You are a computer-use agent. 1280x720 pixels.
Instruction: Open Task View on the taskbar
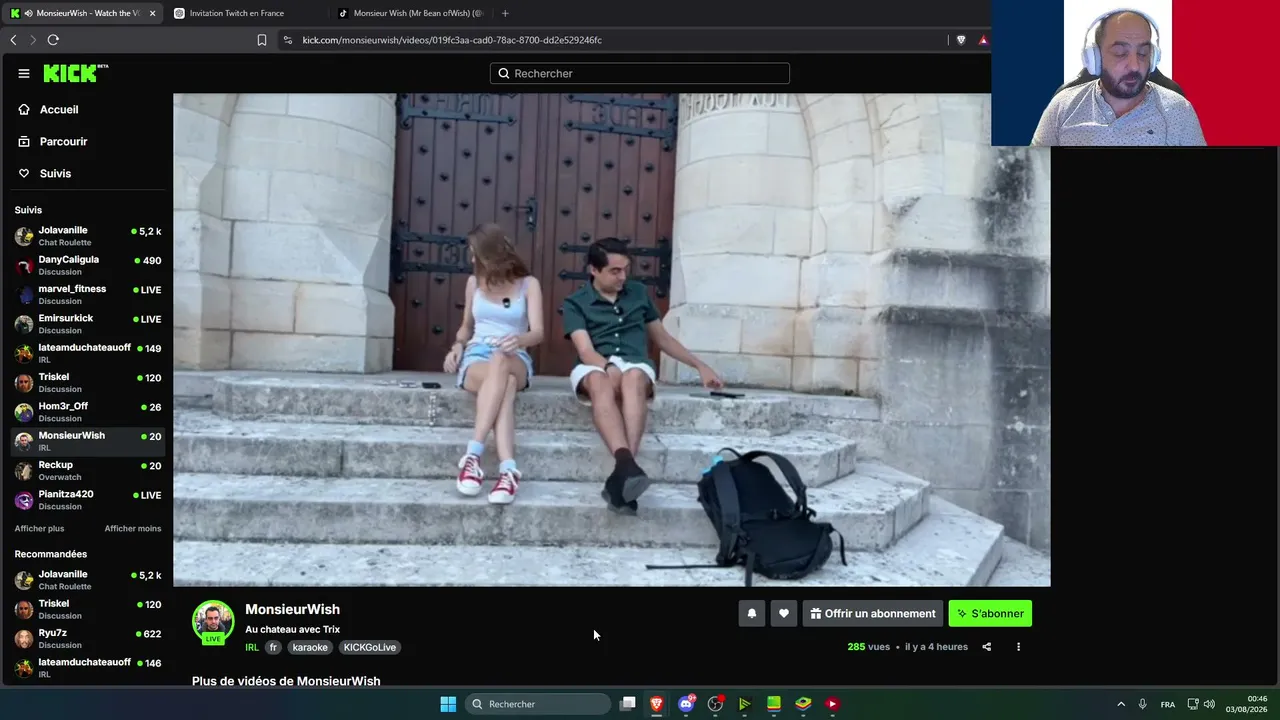pos(627,704)
